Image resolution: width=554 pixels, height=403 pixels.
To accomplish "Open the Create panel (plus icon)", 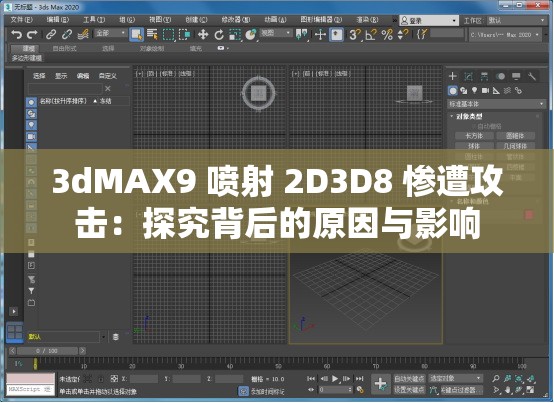I will [453, 76].
